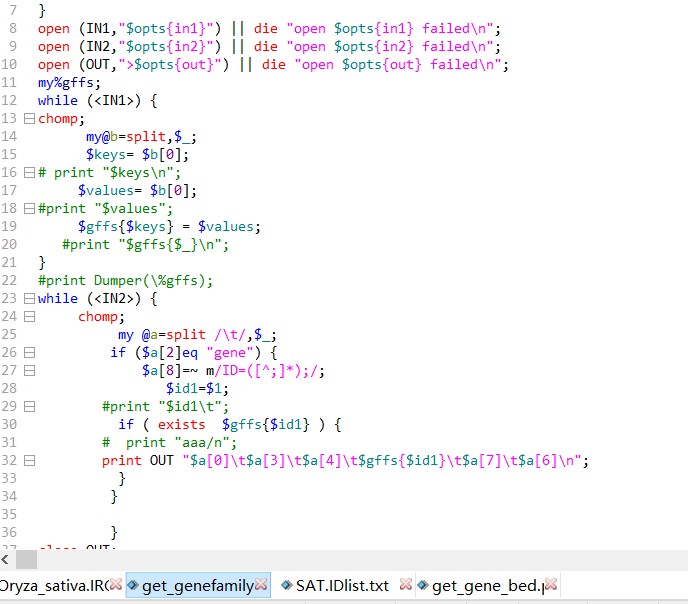Image resolution: width=688 pixels, height=604 pixels.
Task: Click 'open (IN2' on line 9
Action: (74, 47)
